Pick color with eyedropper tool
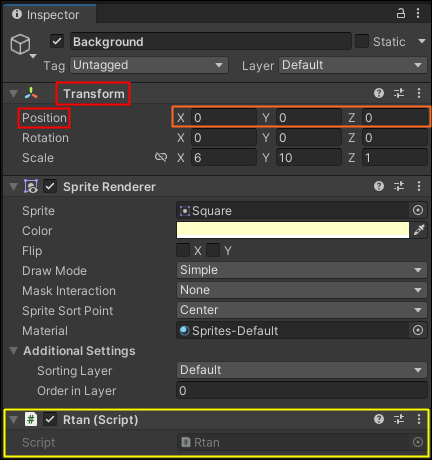The height and width of the screenshot is (460, 432). [419, 230]
